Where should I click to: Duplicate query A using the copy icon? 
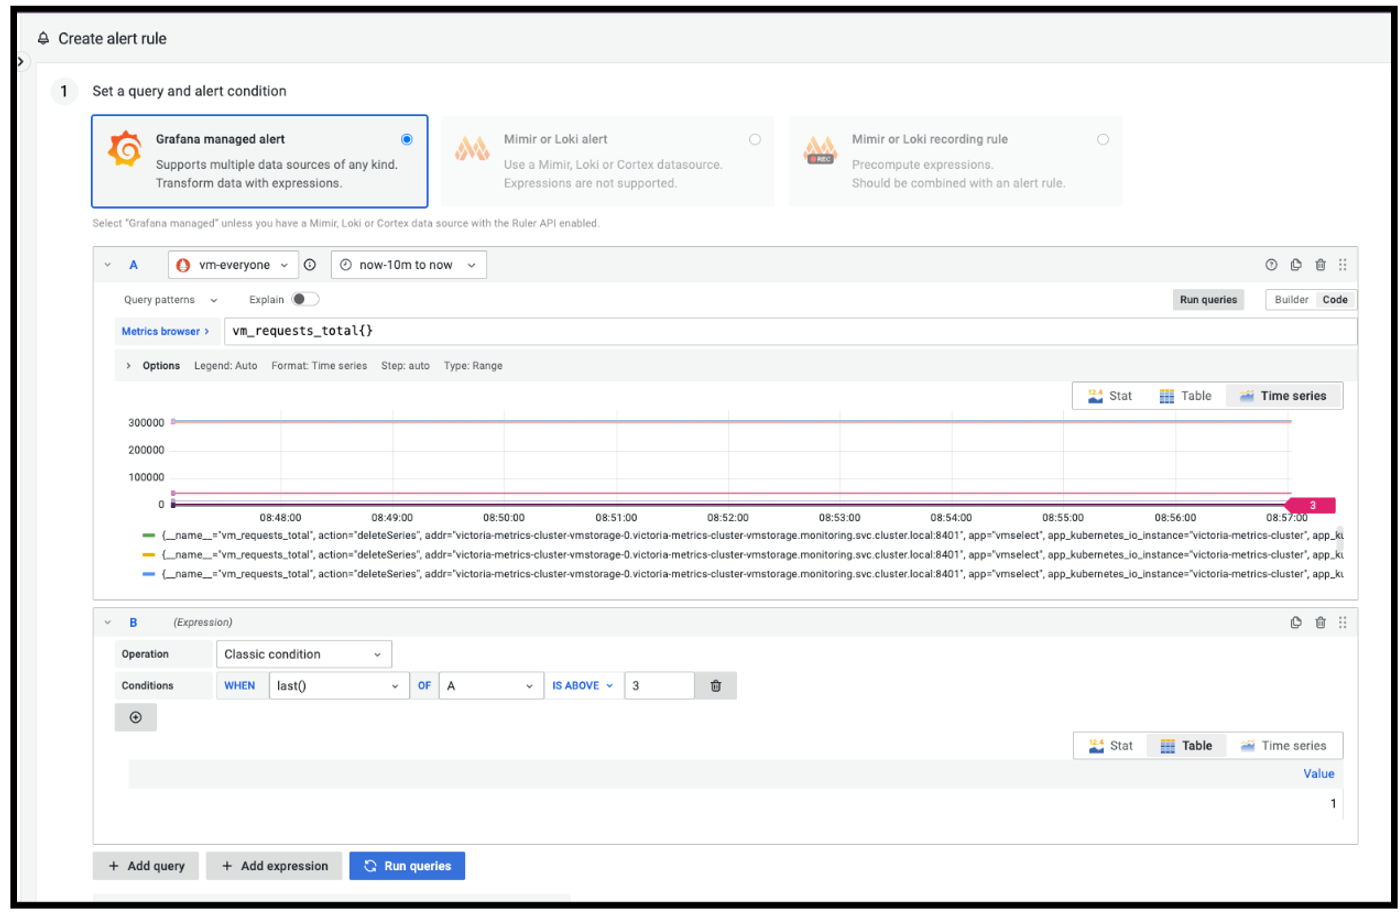point(1296,265)
